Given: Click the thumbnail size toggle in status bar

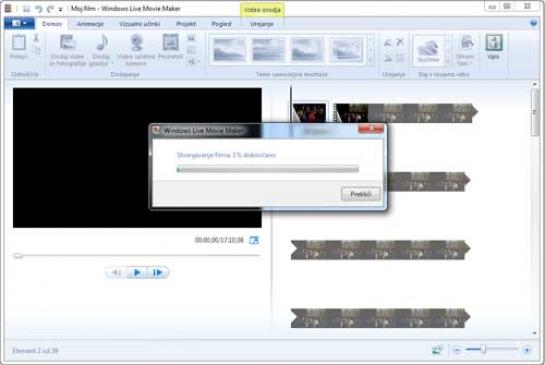Looking at the screenshot, I should pos(438,350).
